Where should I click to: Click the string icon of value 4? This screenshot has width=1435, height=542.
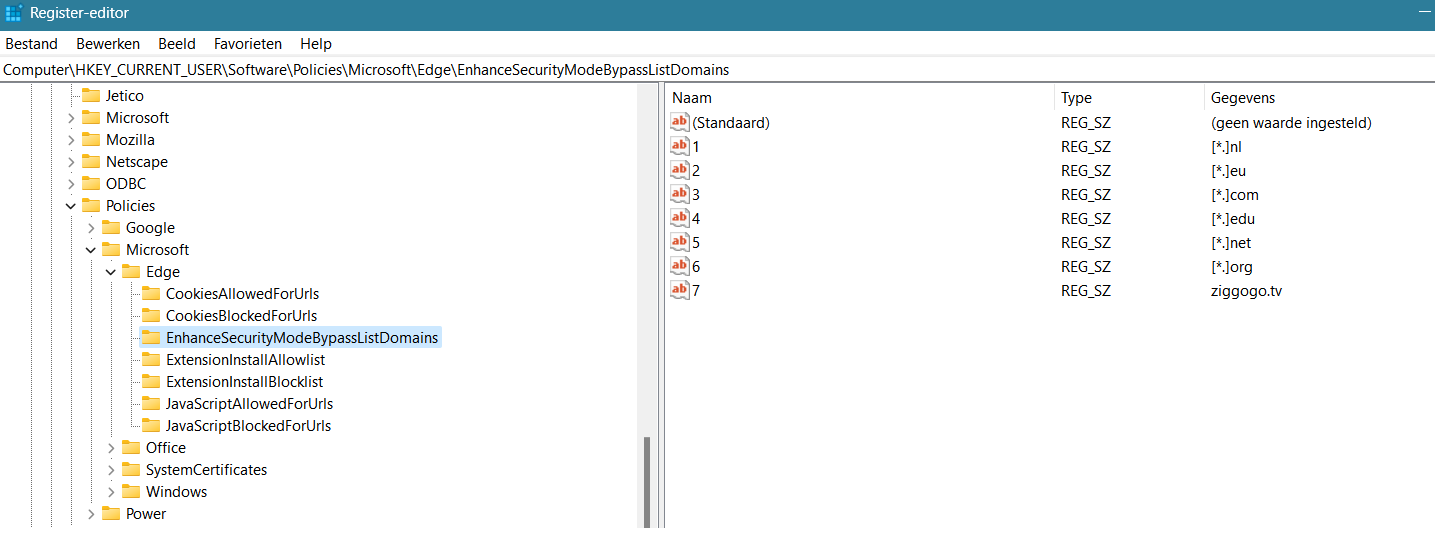680,218
